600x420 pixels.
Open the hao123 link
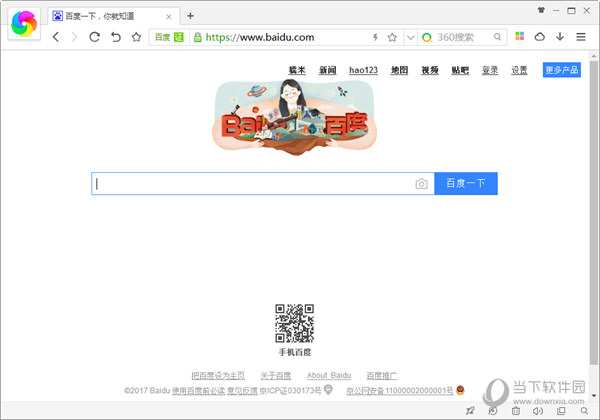click(x=364, y=70)
